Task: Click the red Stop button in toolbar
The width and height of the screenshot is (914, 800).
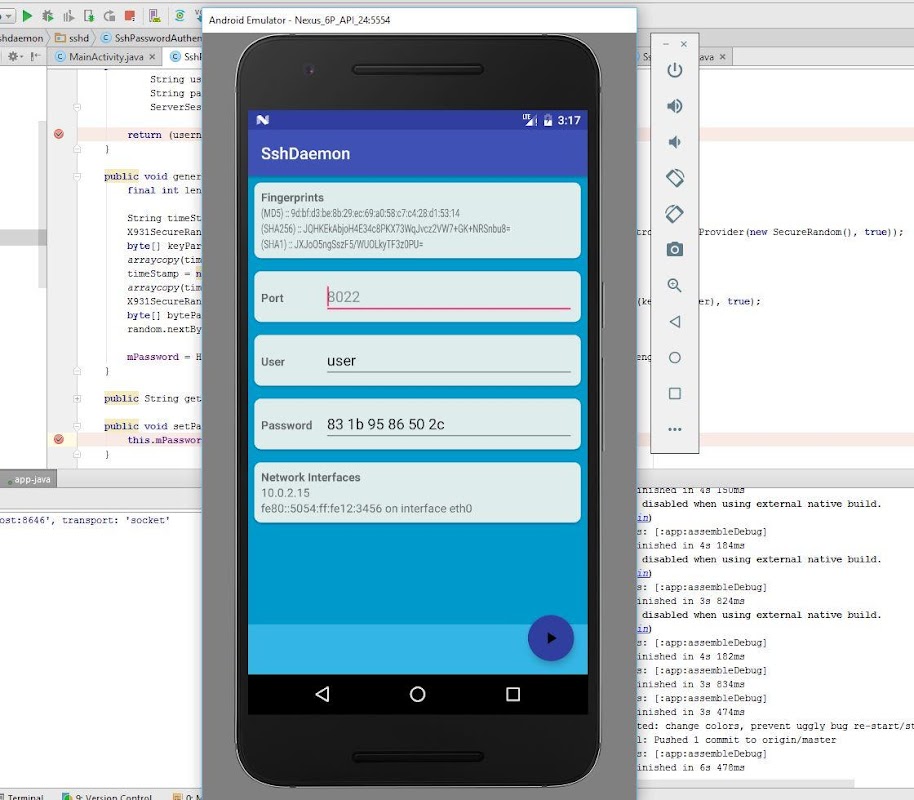Action: [129, 16]
